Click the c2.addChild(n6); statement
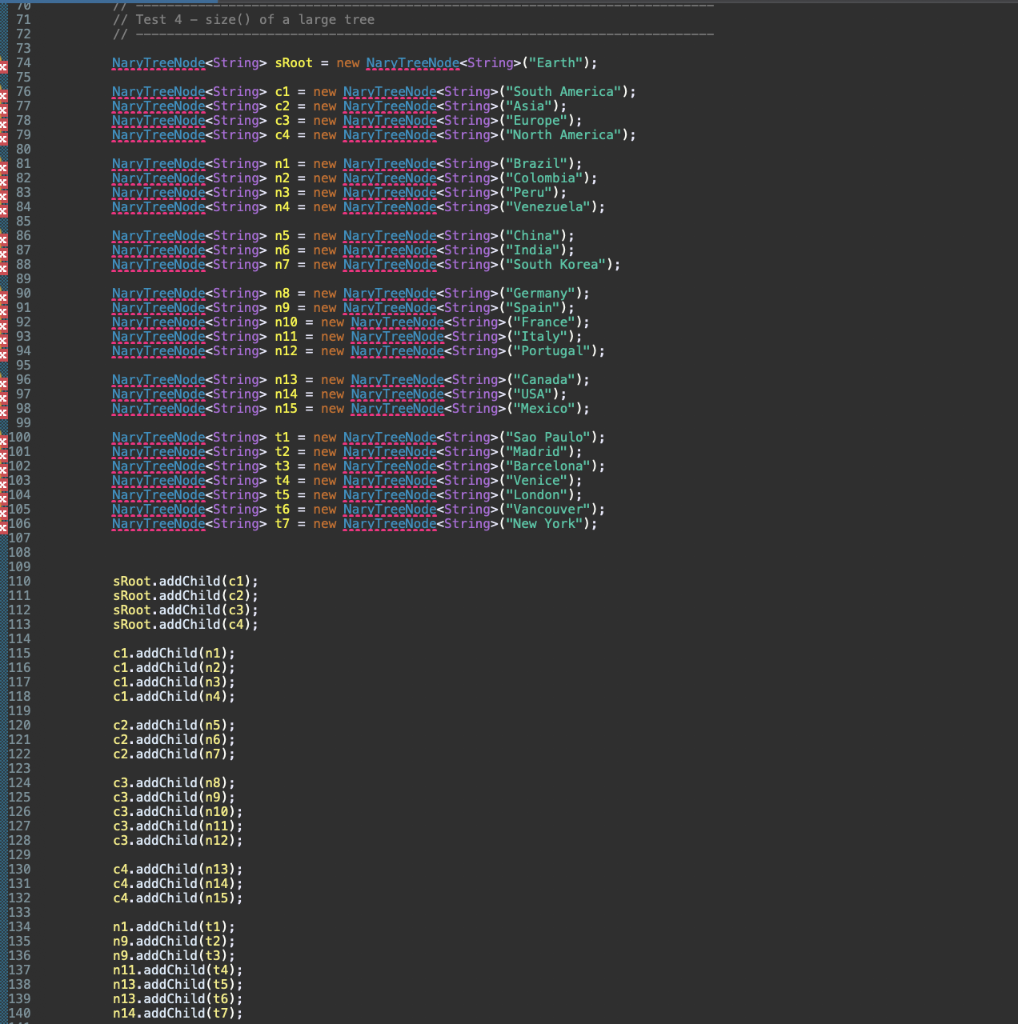 click(x=174, y=739)
